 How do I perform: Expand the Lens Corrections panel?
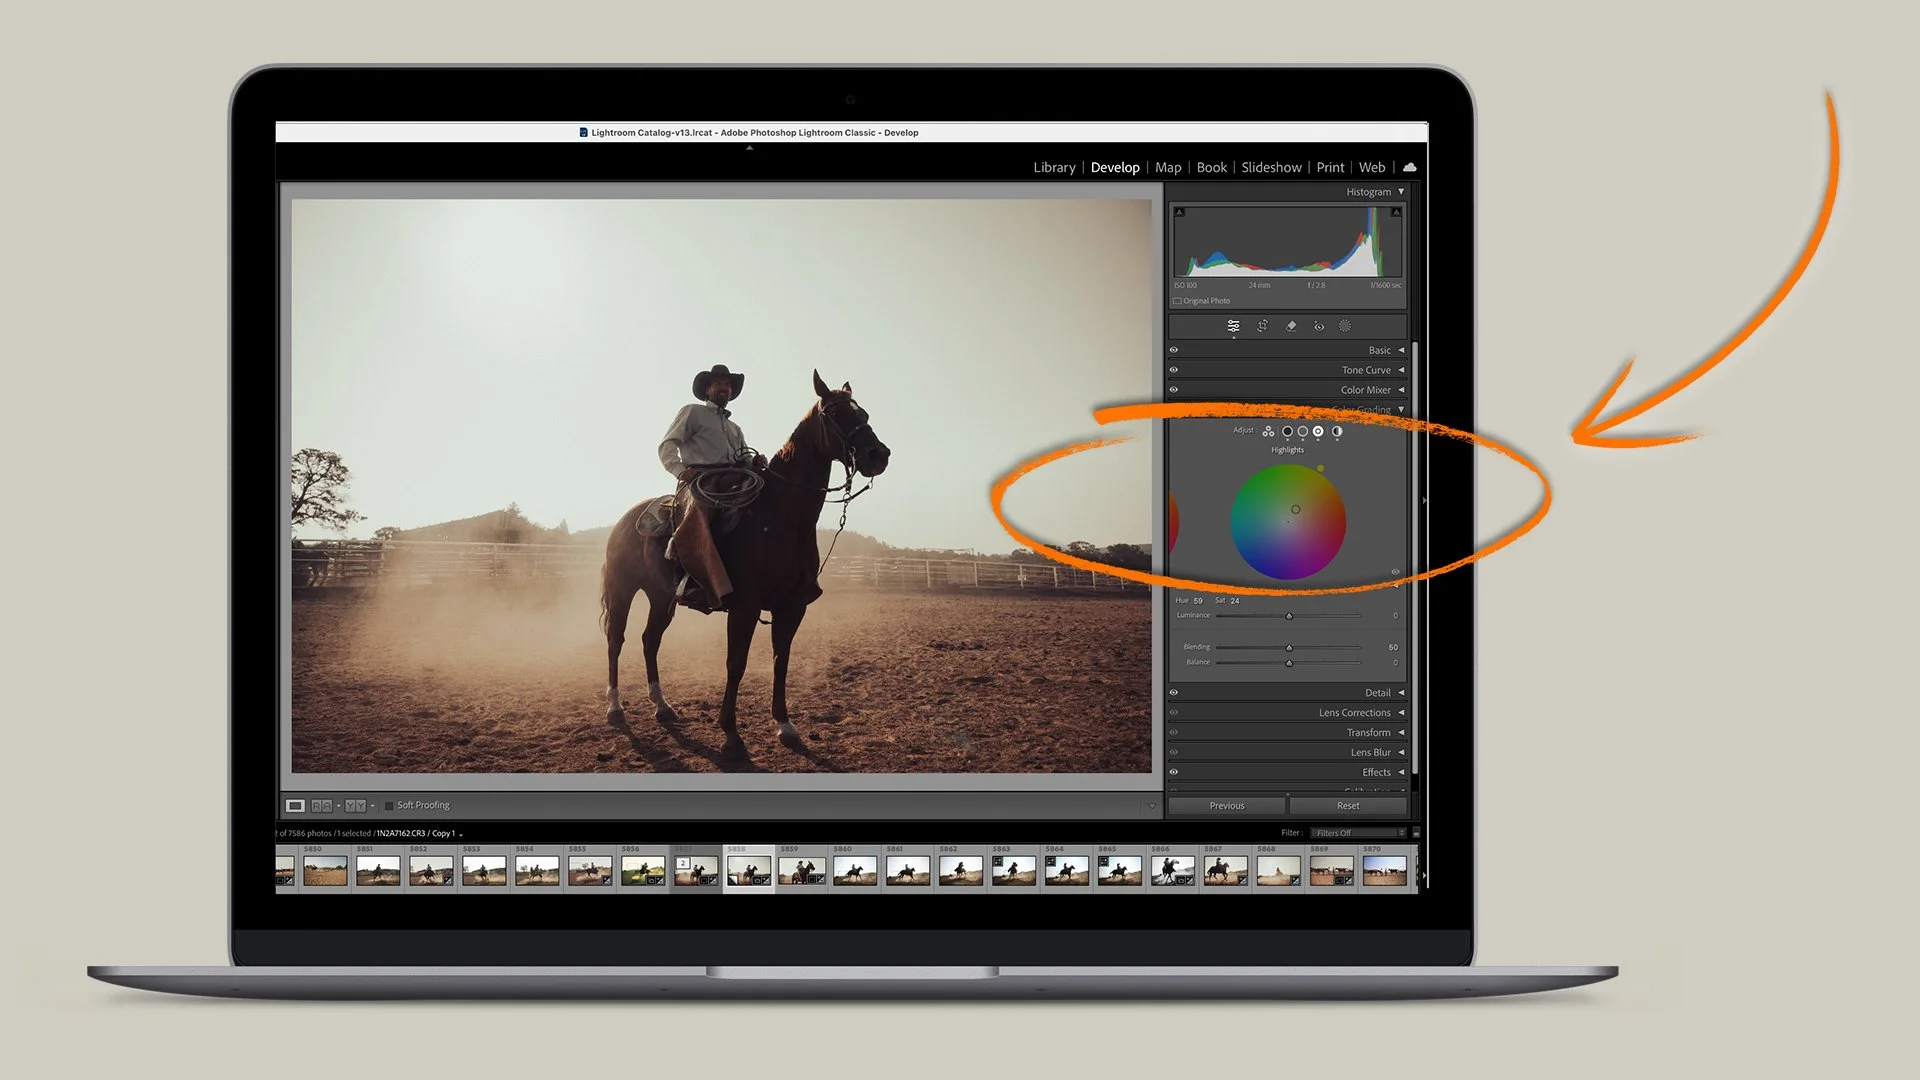click(x=1355, y=713)
